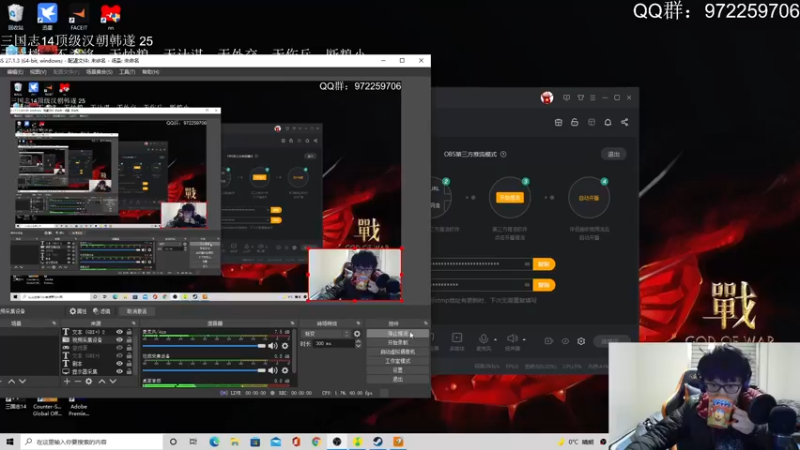Expand microphone options arrow in the streaming app
This screenshot has height=450, width=800.
coord(495,339)
